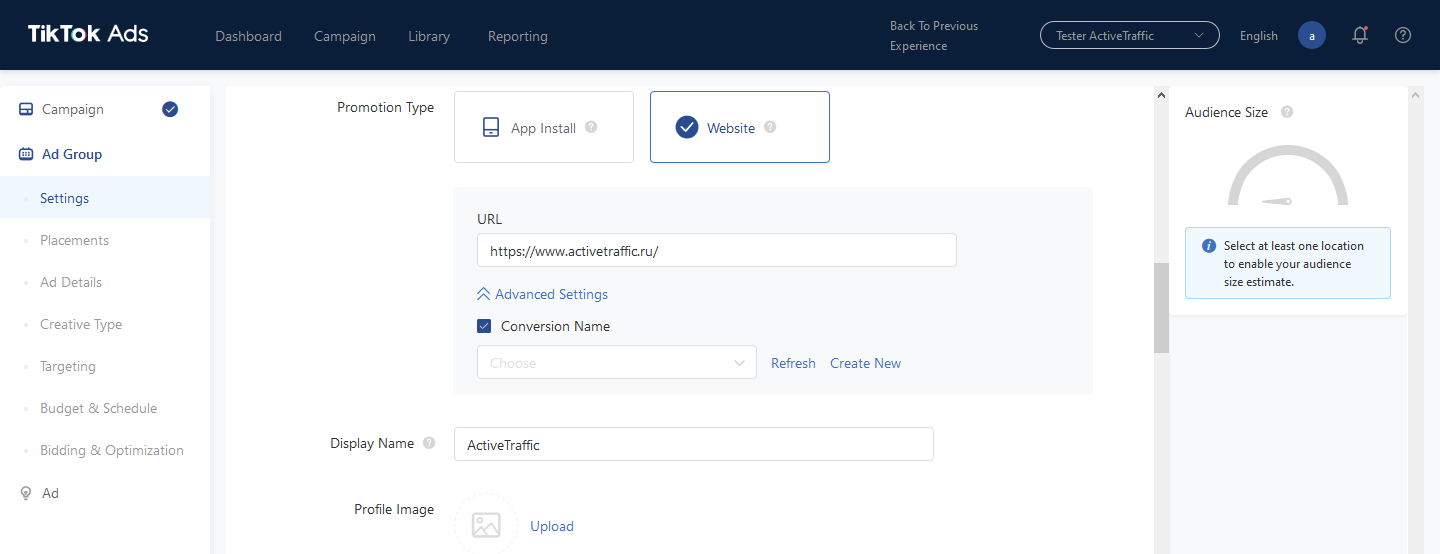Collapse the Advanced Settings section
The height and width of the screenshot is (554, 1440).
coord(542,294)
